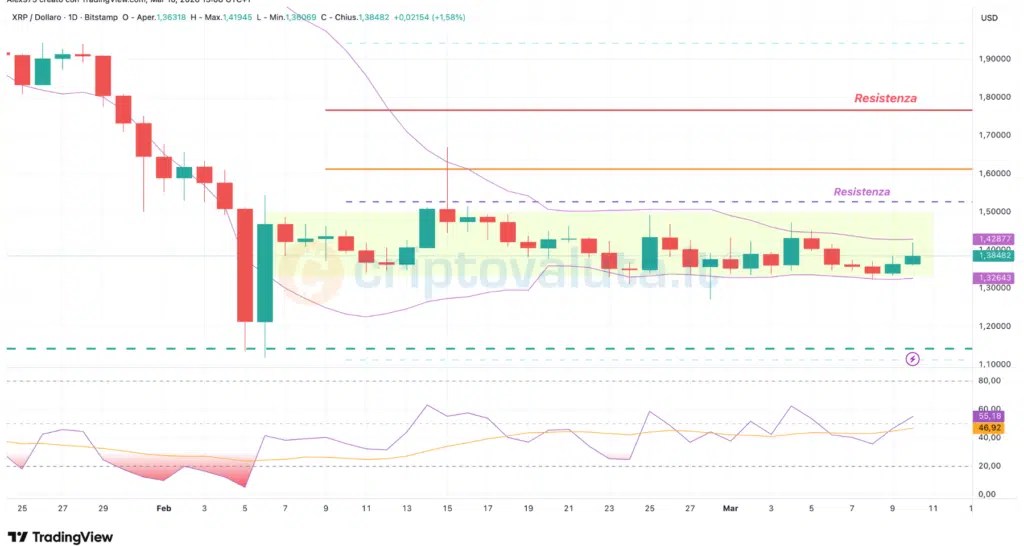Select the red Resistenza label
Image resolution: width=1024 pixels, height=546 pixels.
886,98
